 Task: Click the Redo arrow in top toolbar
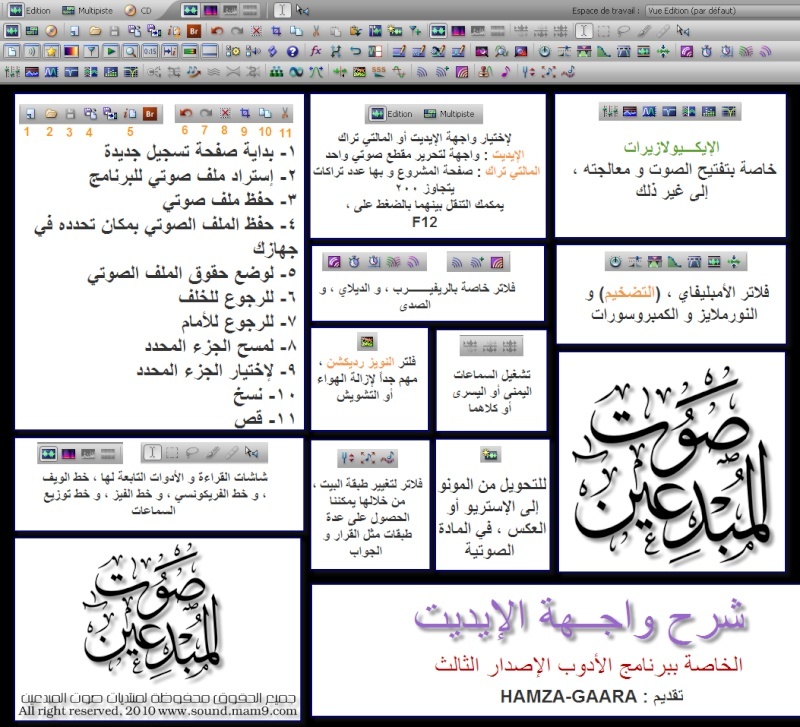click(x=236, y=31)
